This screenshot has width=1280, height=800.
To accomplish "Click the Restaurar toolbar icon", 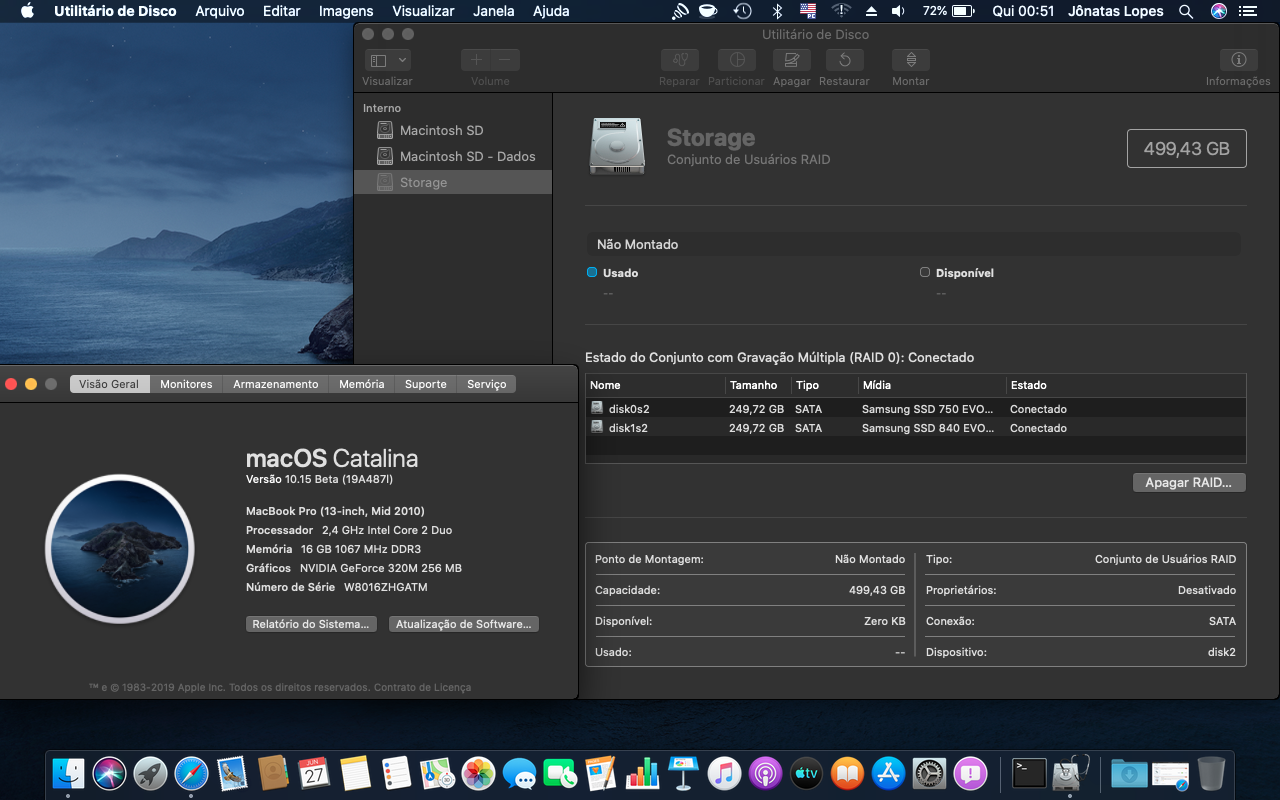I will [x=844, y=60].
